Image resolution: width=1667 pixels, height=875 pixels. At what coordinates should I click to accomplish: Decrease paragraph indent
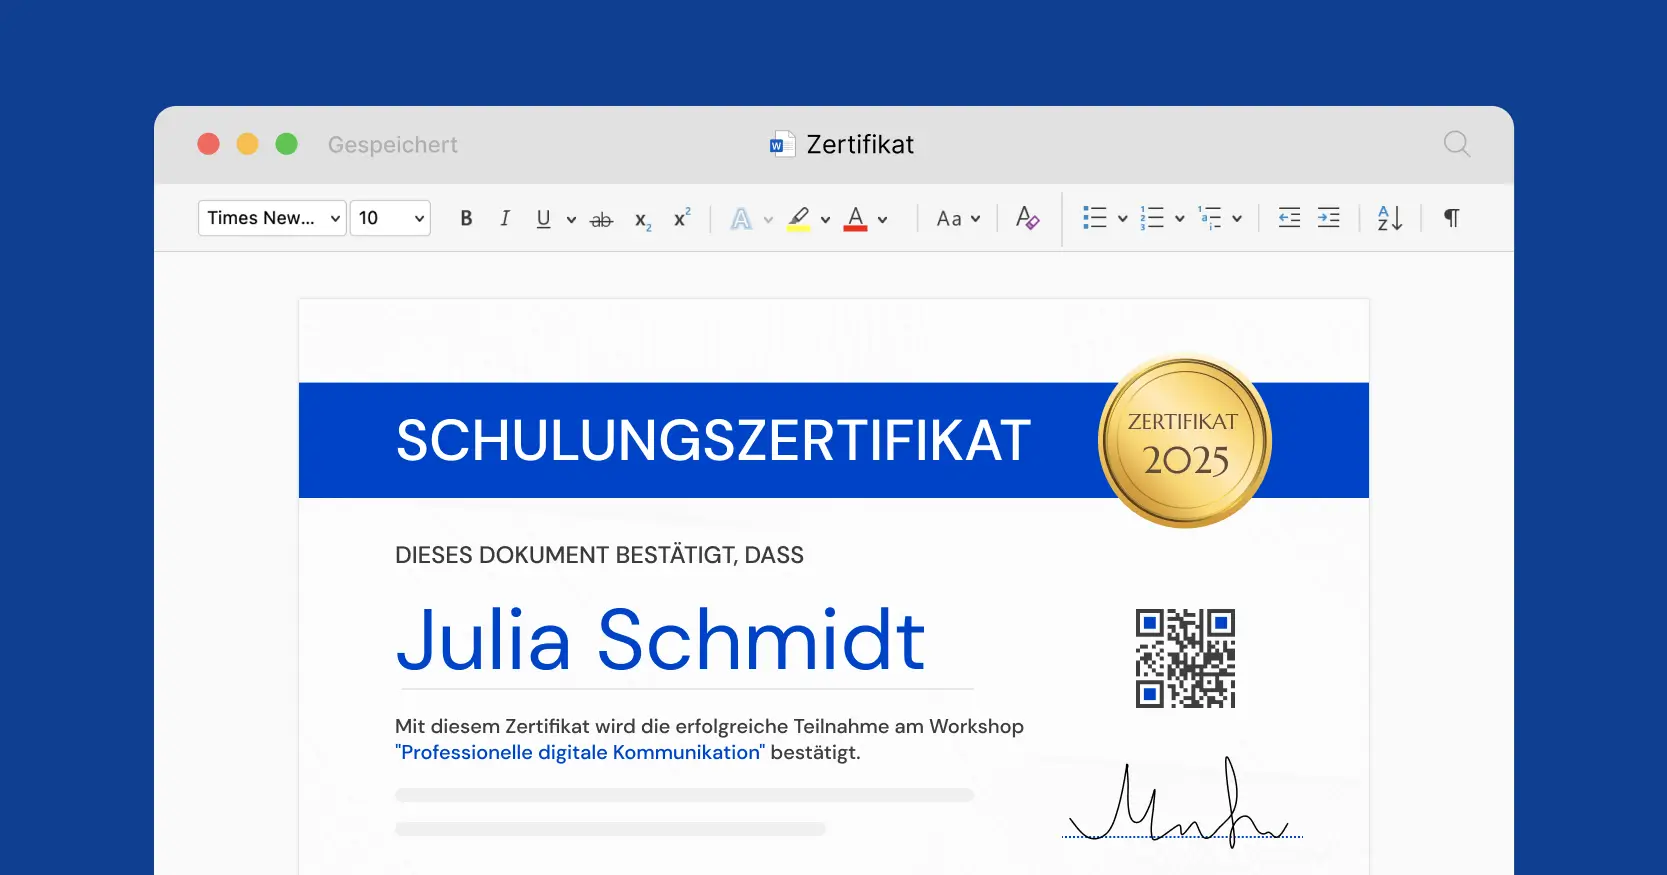pos(1289,218)
